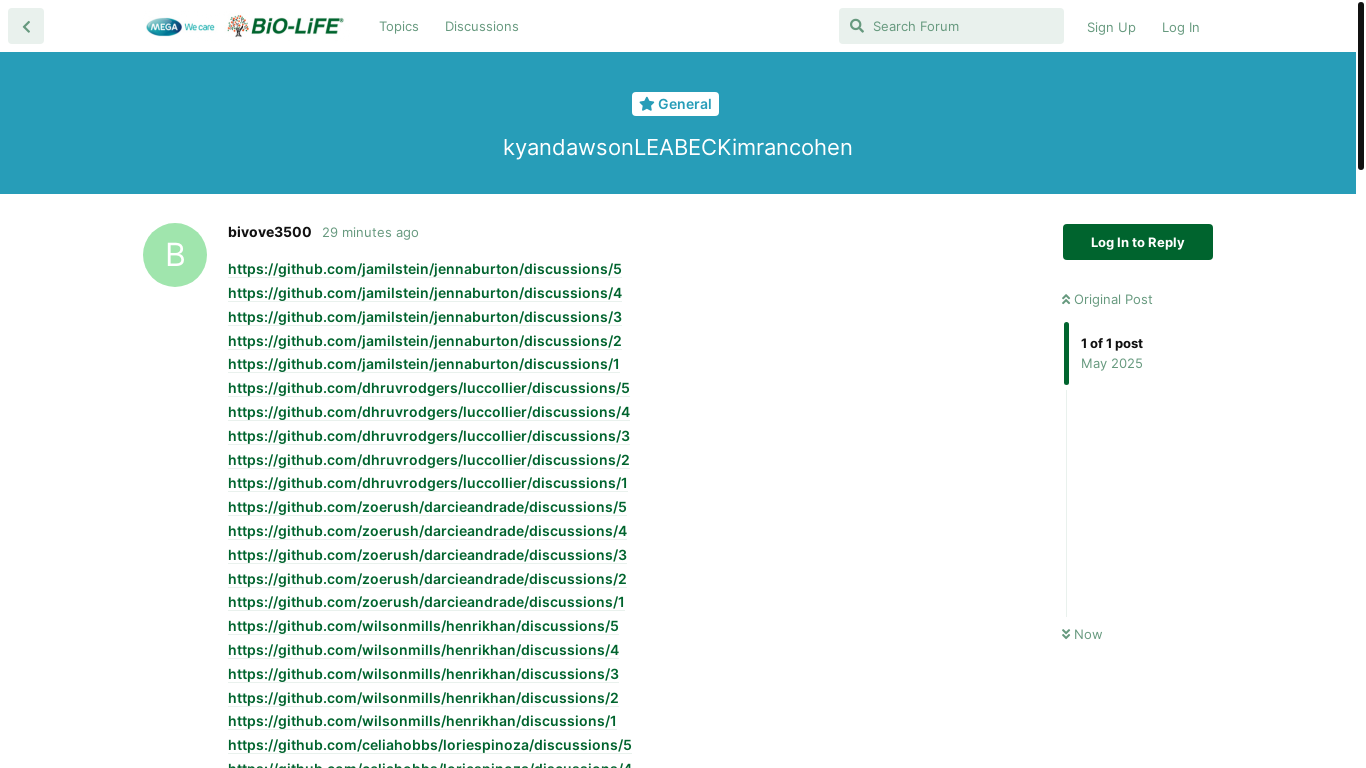The height and width of the screenshot is (768, 1366).
Task: Open zoerush/darcieandrade discussions/5 link
Action: (x=427, y=507)
